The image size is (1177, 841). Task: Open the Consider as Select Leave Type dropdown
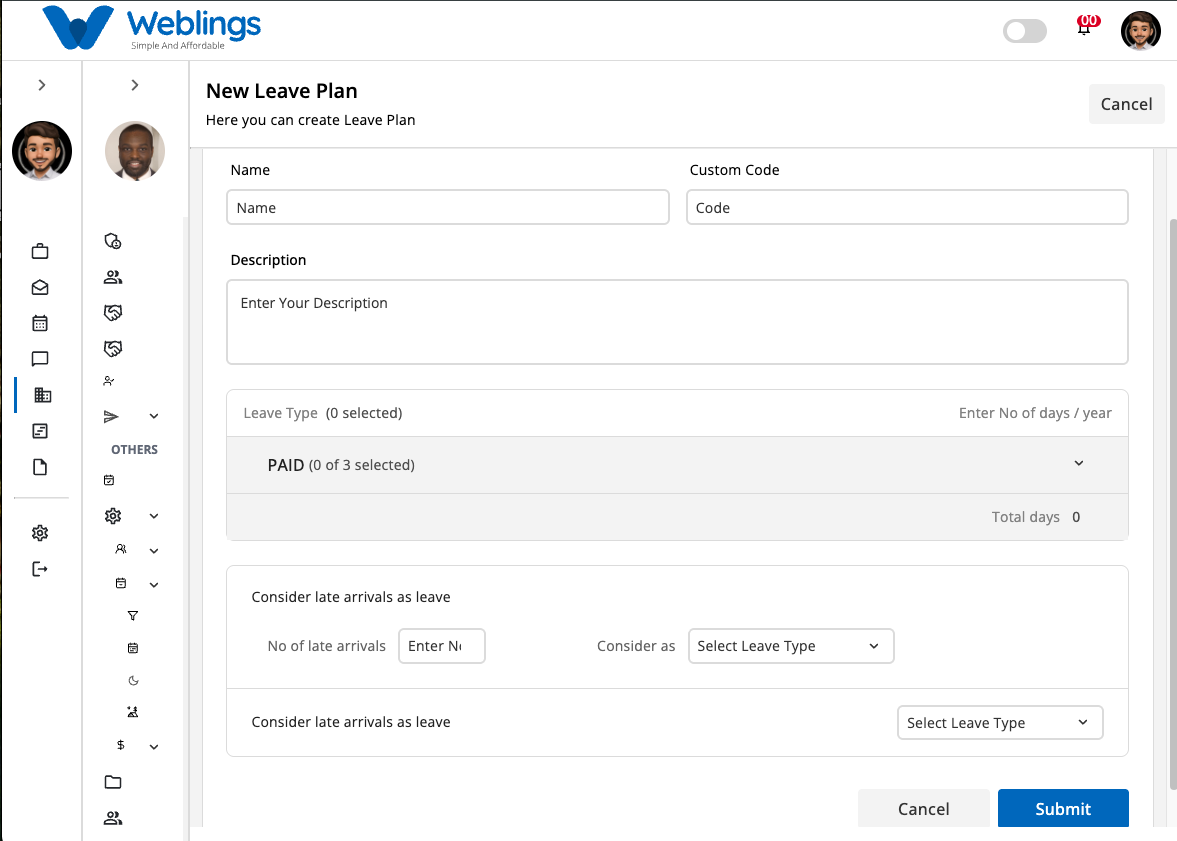[791, 646]
